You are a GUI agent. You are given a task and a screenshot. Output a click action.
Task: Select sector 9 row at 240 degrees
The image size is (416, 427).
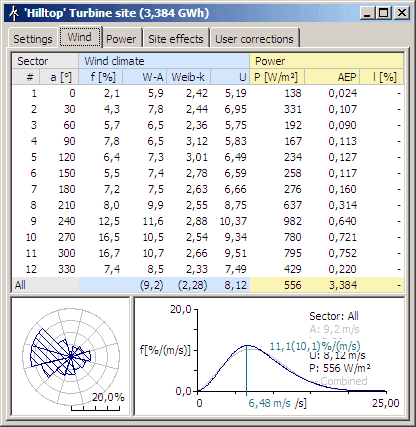[x=208, y=221]
